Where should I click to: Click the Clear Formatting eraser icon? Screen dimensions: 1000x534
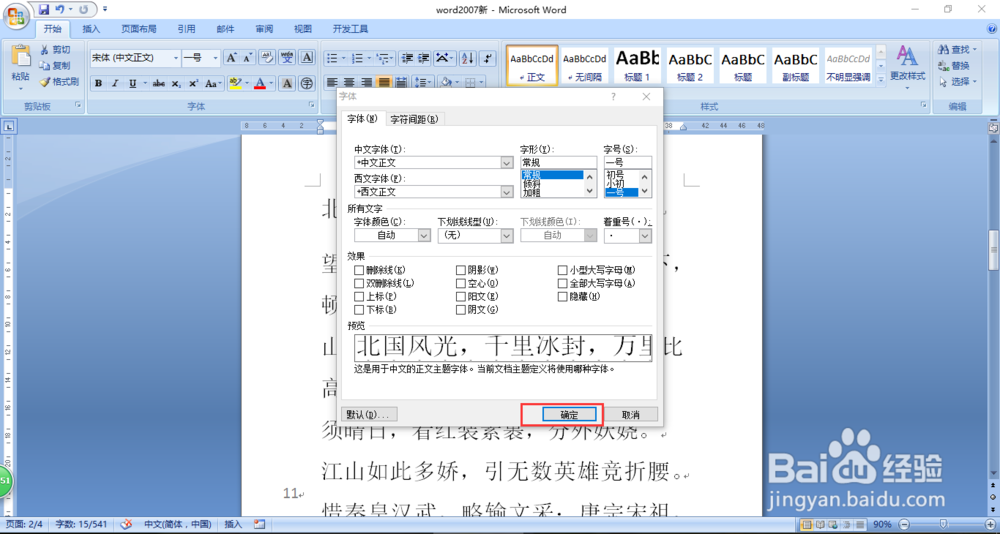coord(268,58)
